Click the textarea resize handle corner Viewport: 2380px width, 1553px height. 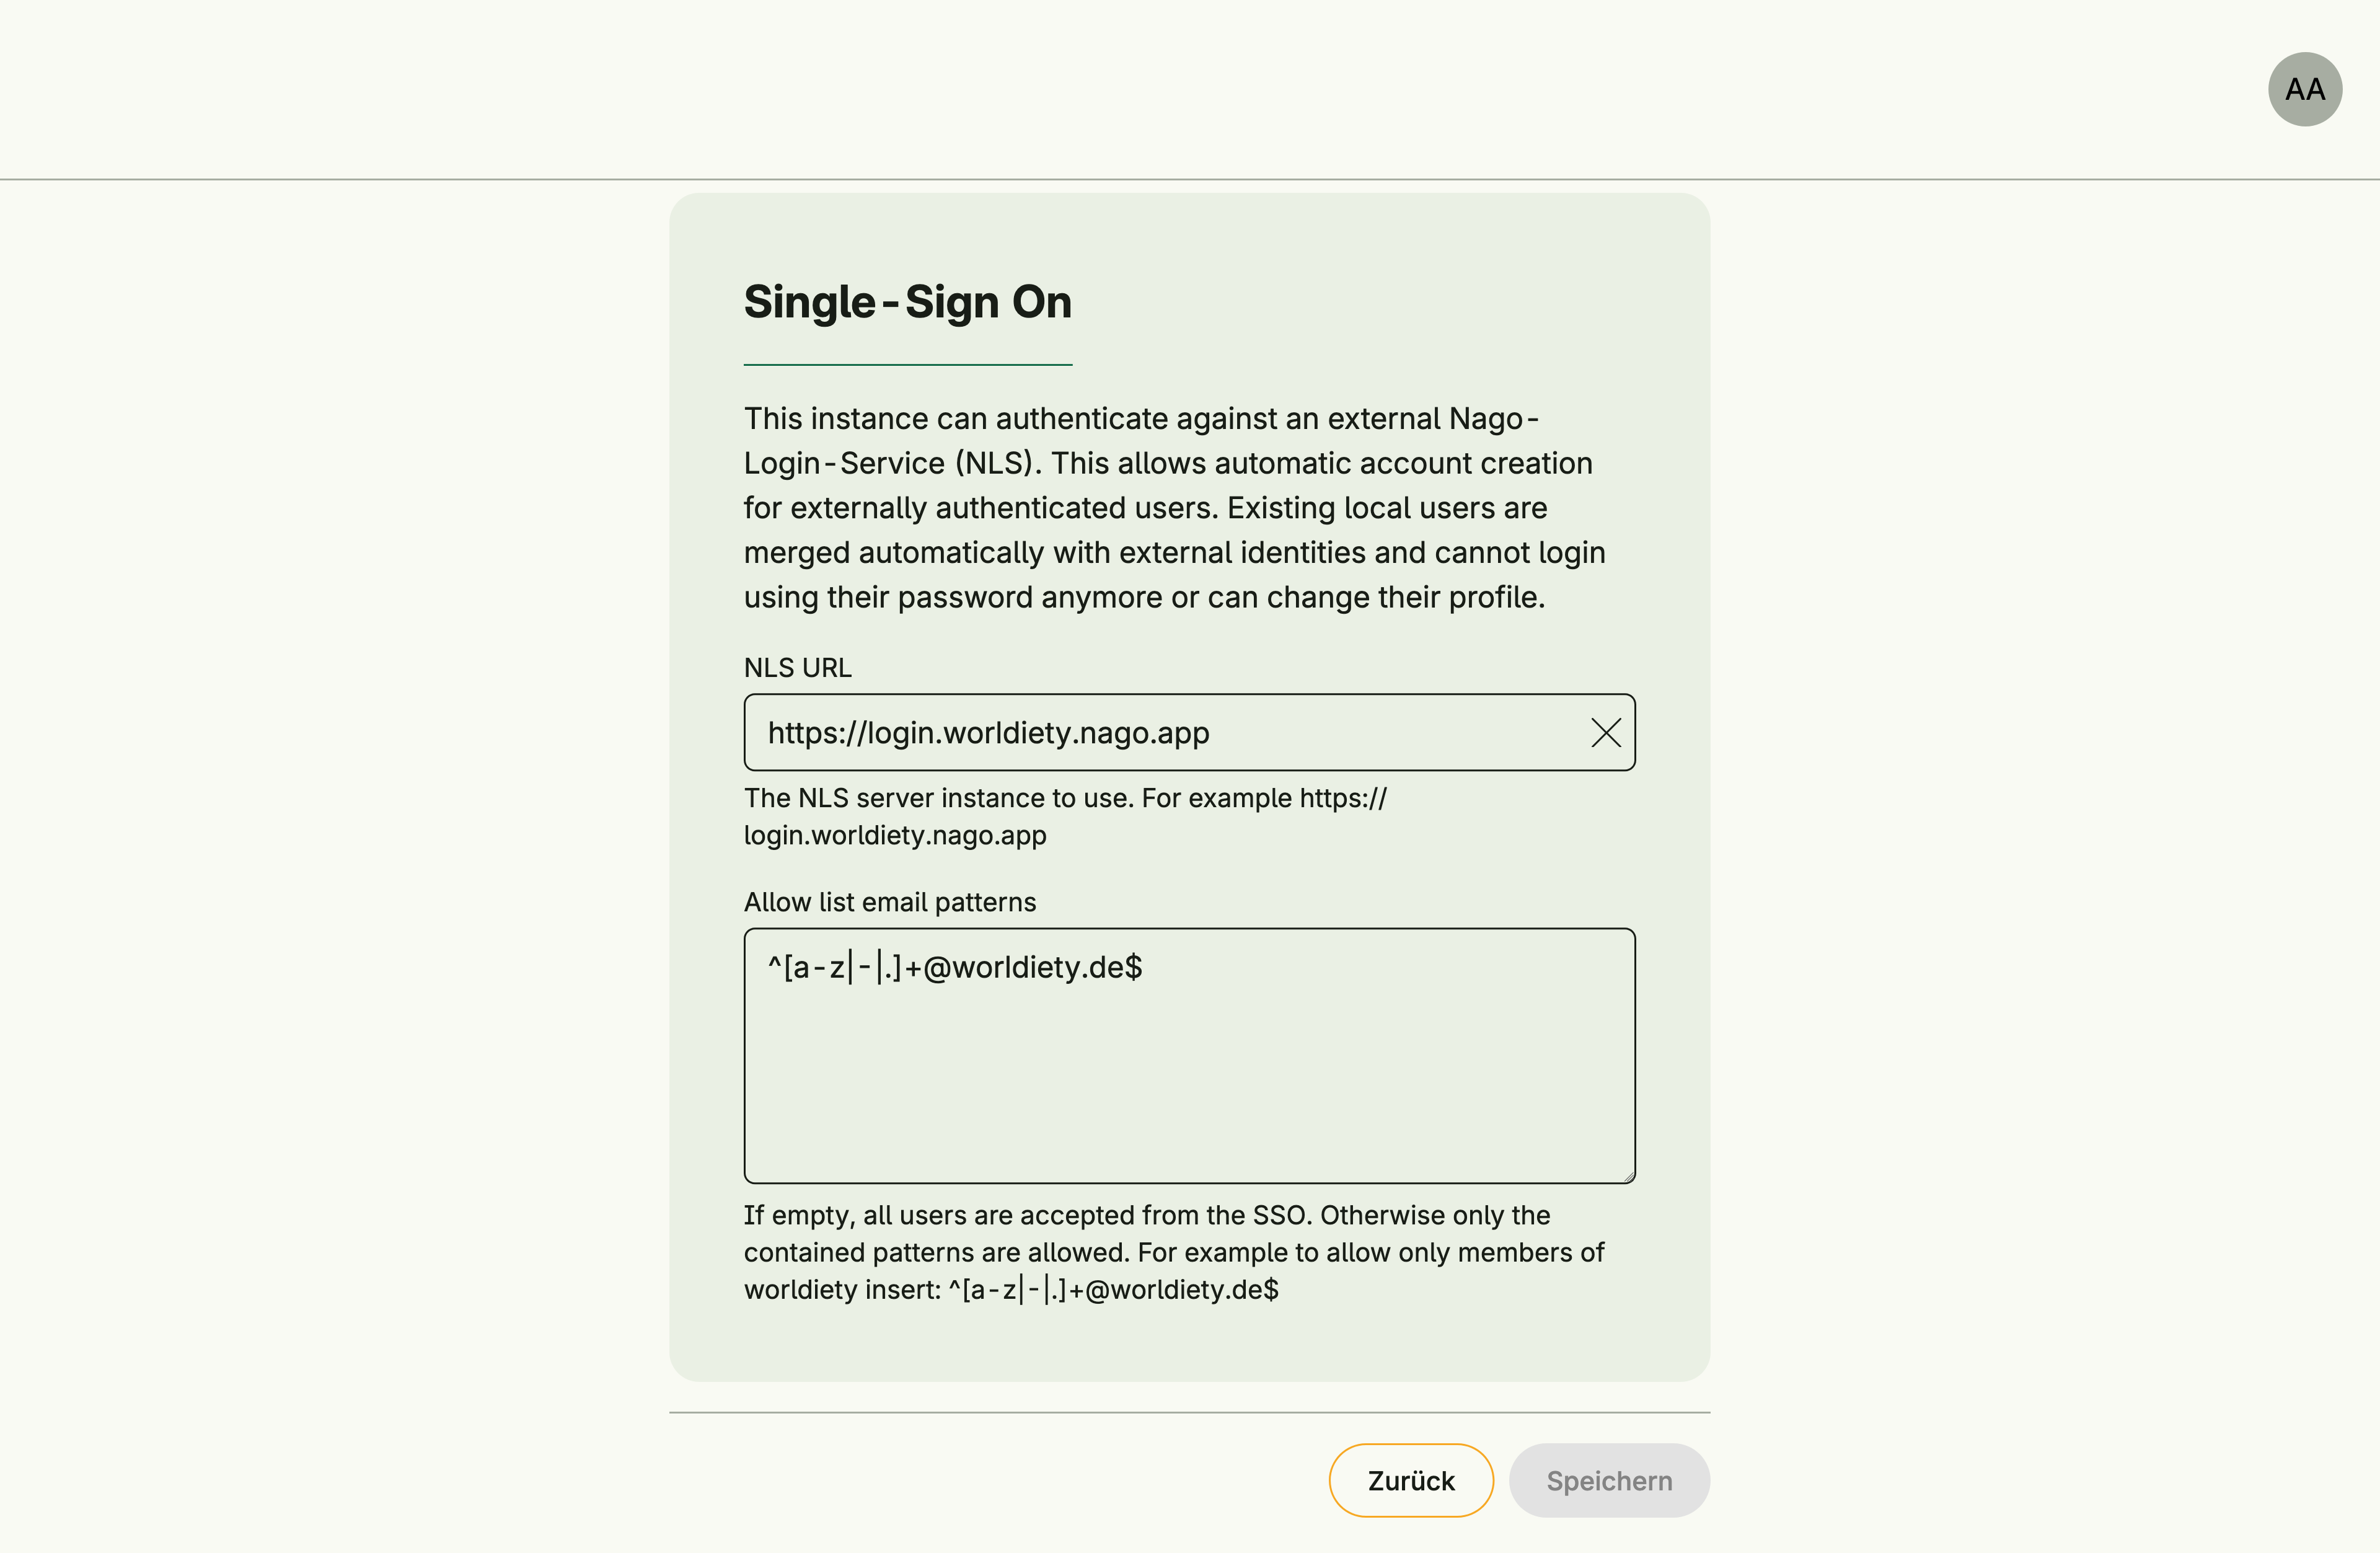[1629, 1177]
